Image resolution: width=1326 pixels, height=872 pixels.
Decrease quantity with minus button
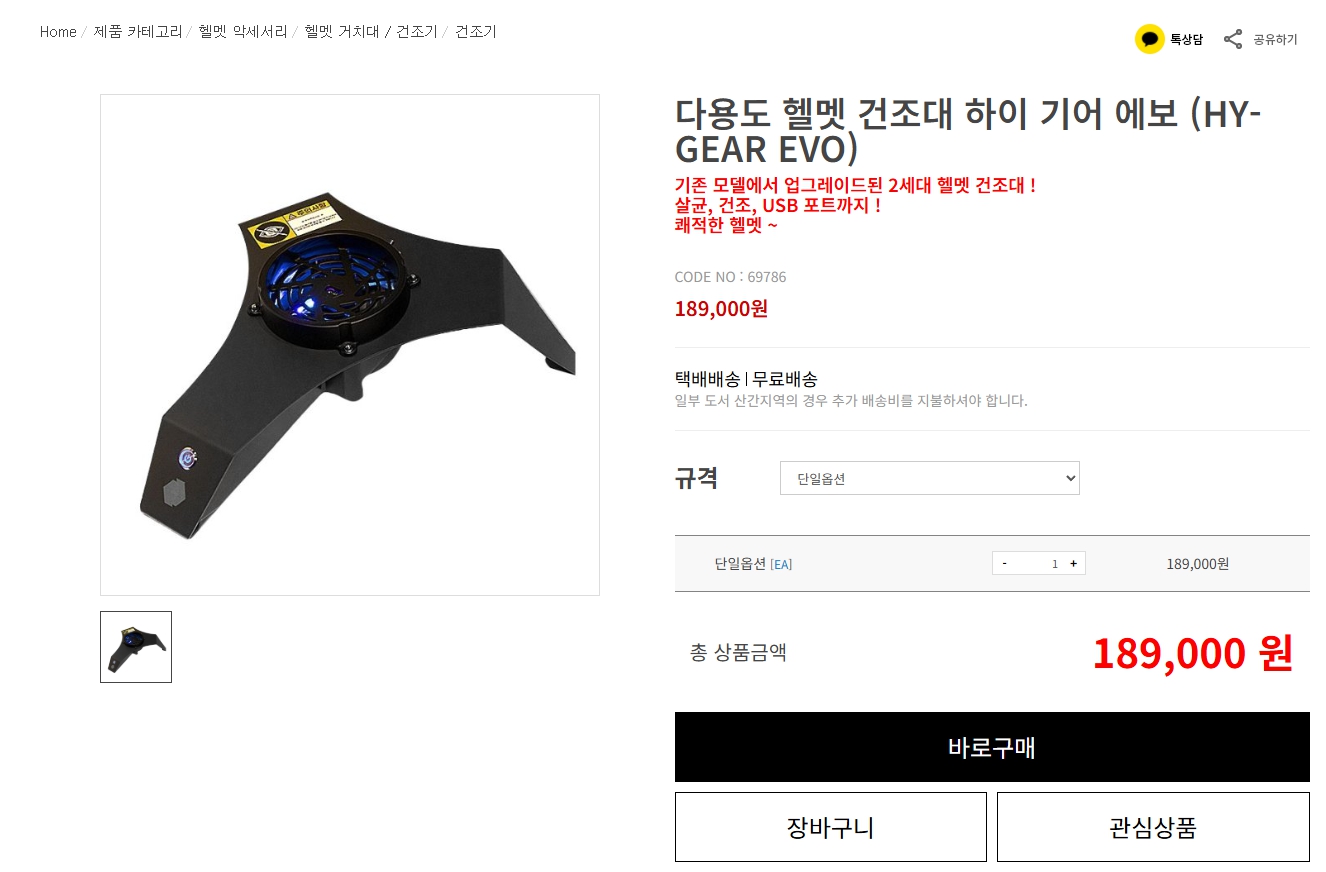[x=1004, y=563]
